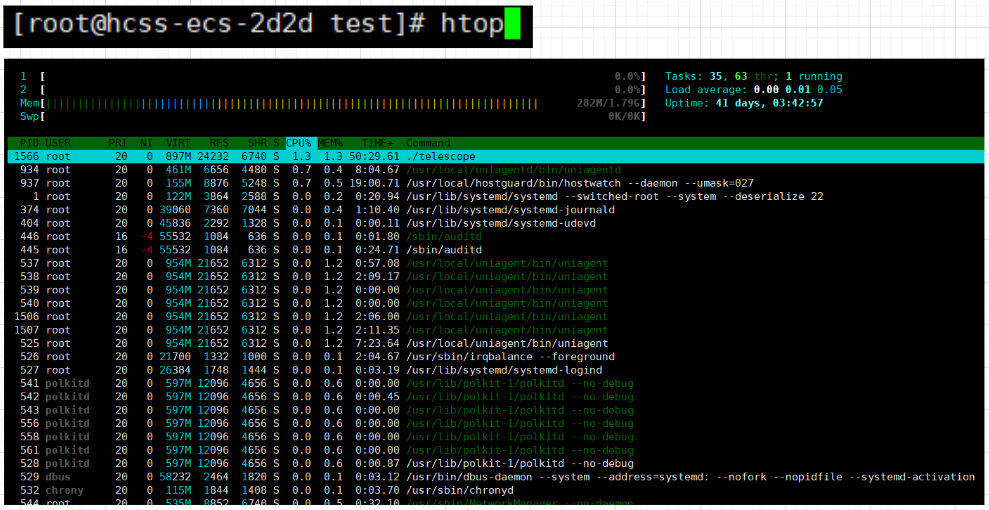
Task: Sort processes by the PID column header
Action: tap(30, 143)
